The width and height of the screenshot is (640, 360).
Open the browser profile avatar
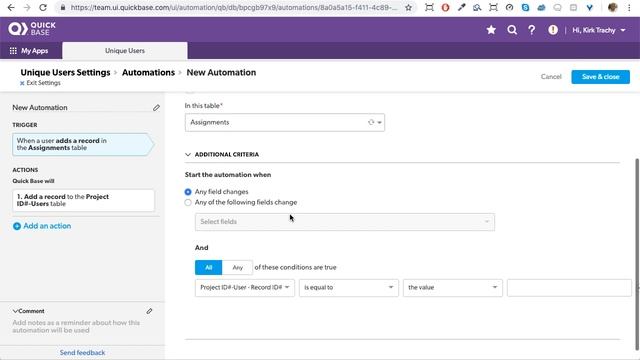612,7
